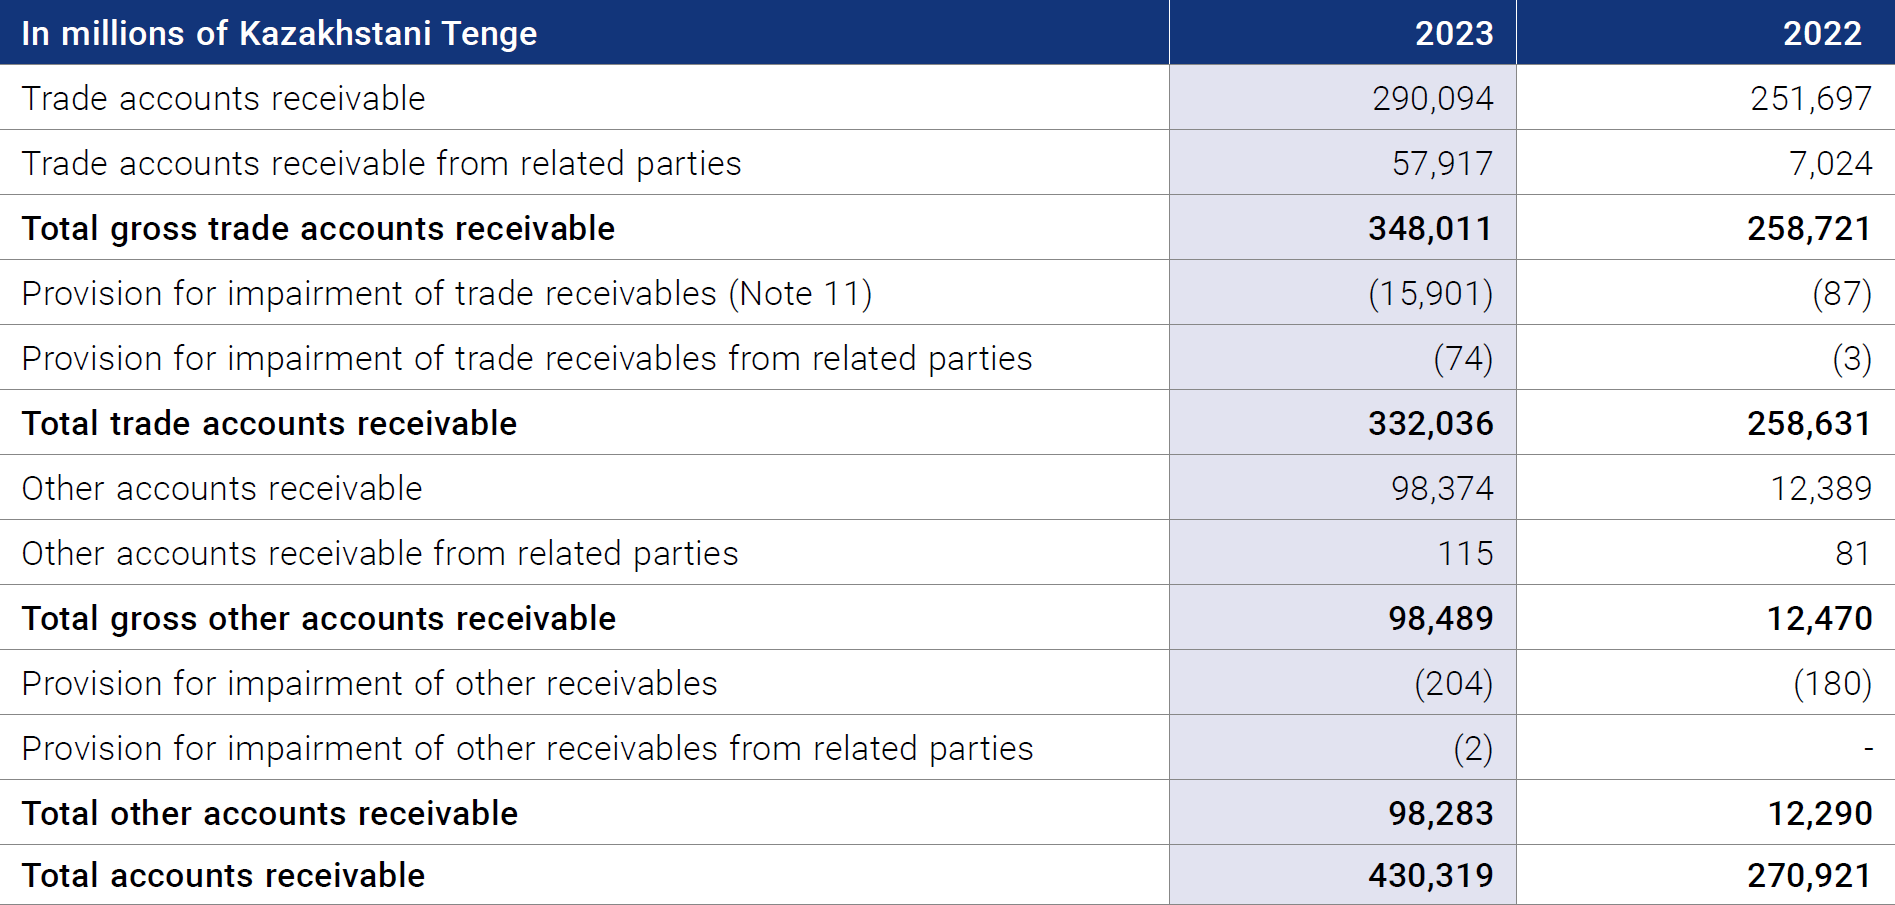1895x905 pixels.
Task: Select the bold 348,011 total
Action: point(1430,228)
